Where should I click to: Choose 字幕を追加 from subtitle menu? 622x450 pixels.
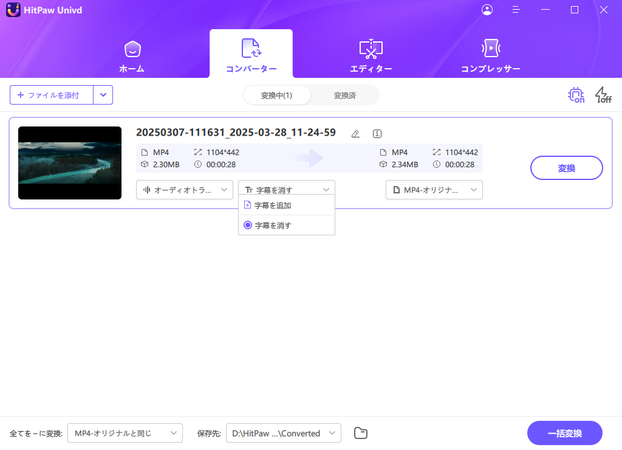coord(286,206)
